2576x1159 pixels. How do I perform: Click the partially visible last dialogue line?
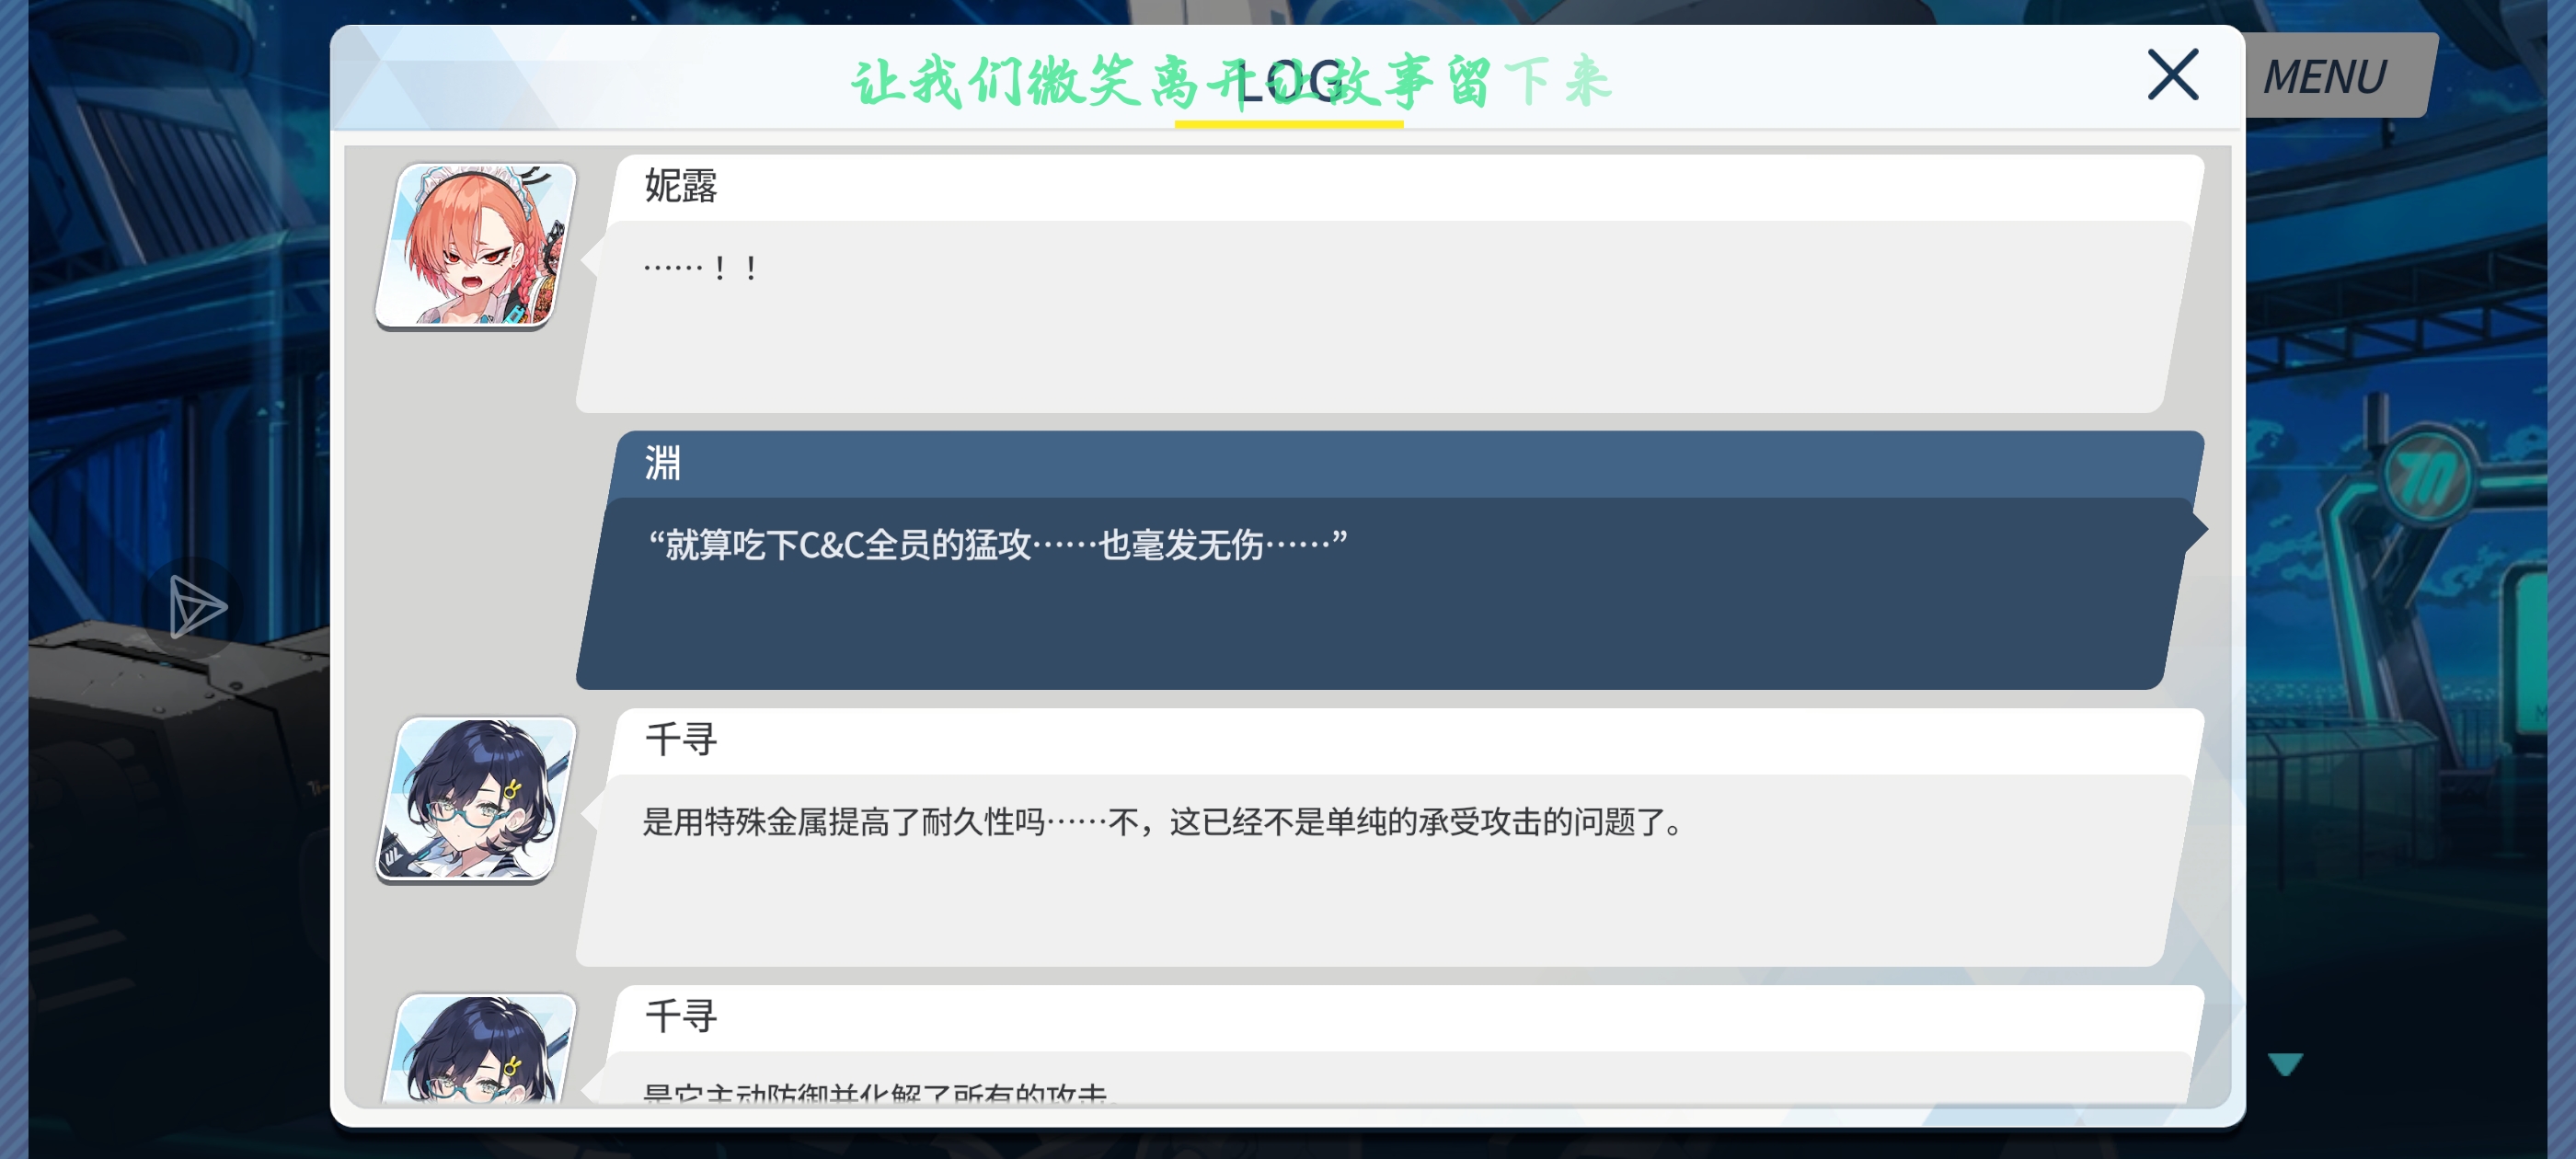click(x=878, y=1092)
